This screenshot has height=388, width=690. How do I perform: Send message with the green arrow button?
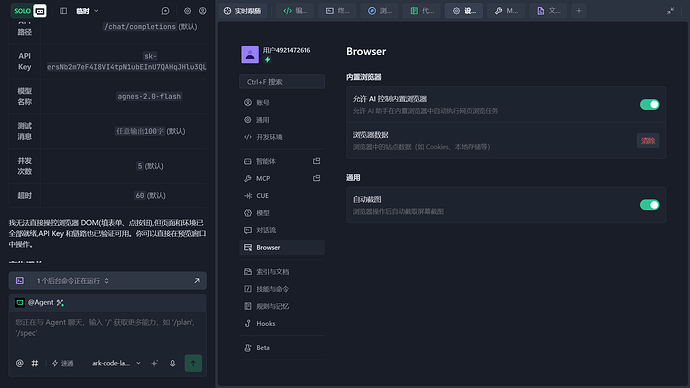coord(193,363)
